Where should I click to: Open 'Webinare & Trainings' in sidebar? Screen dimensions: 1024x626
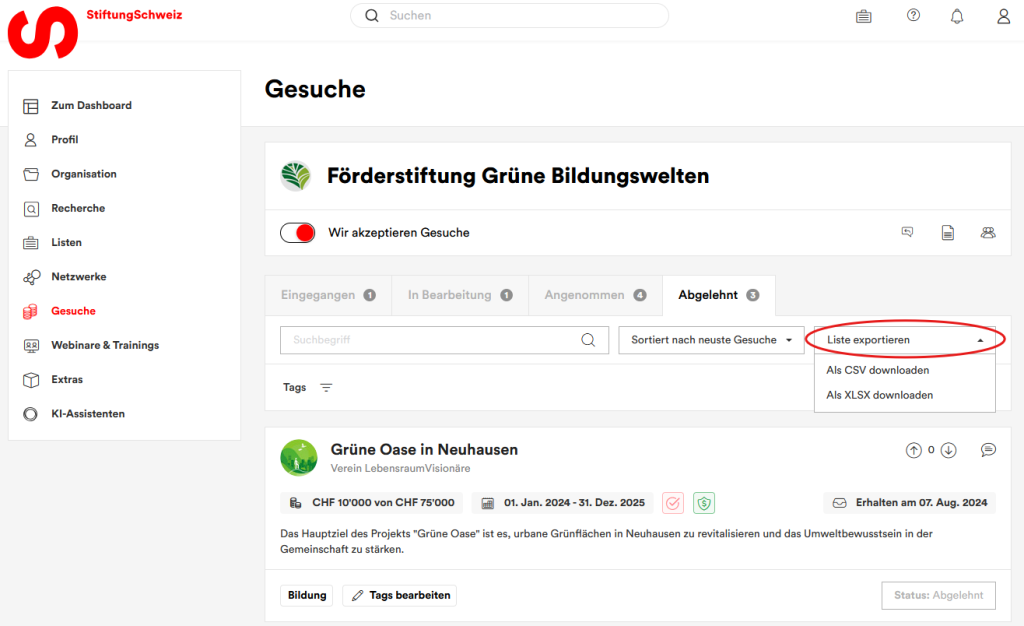pyautogui.click(x=105, y=345)
